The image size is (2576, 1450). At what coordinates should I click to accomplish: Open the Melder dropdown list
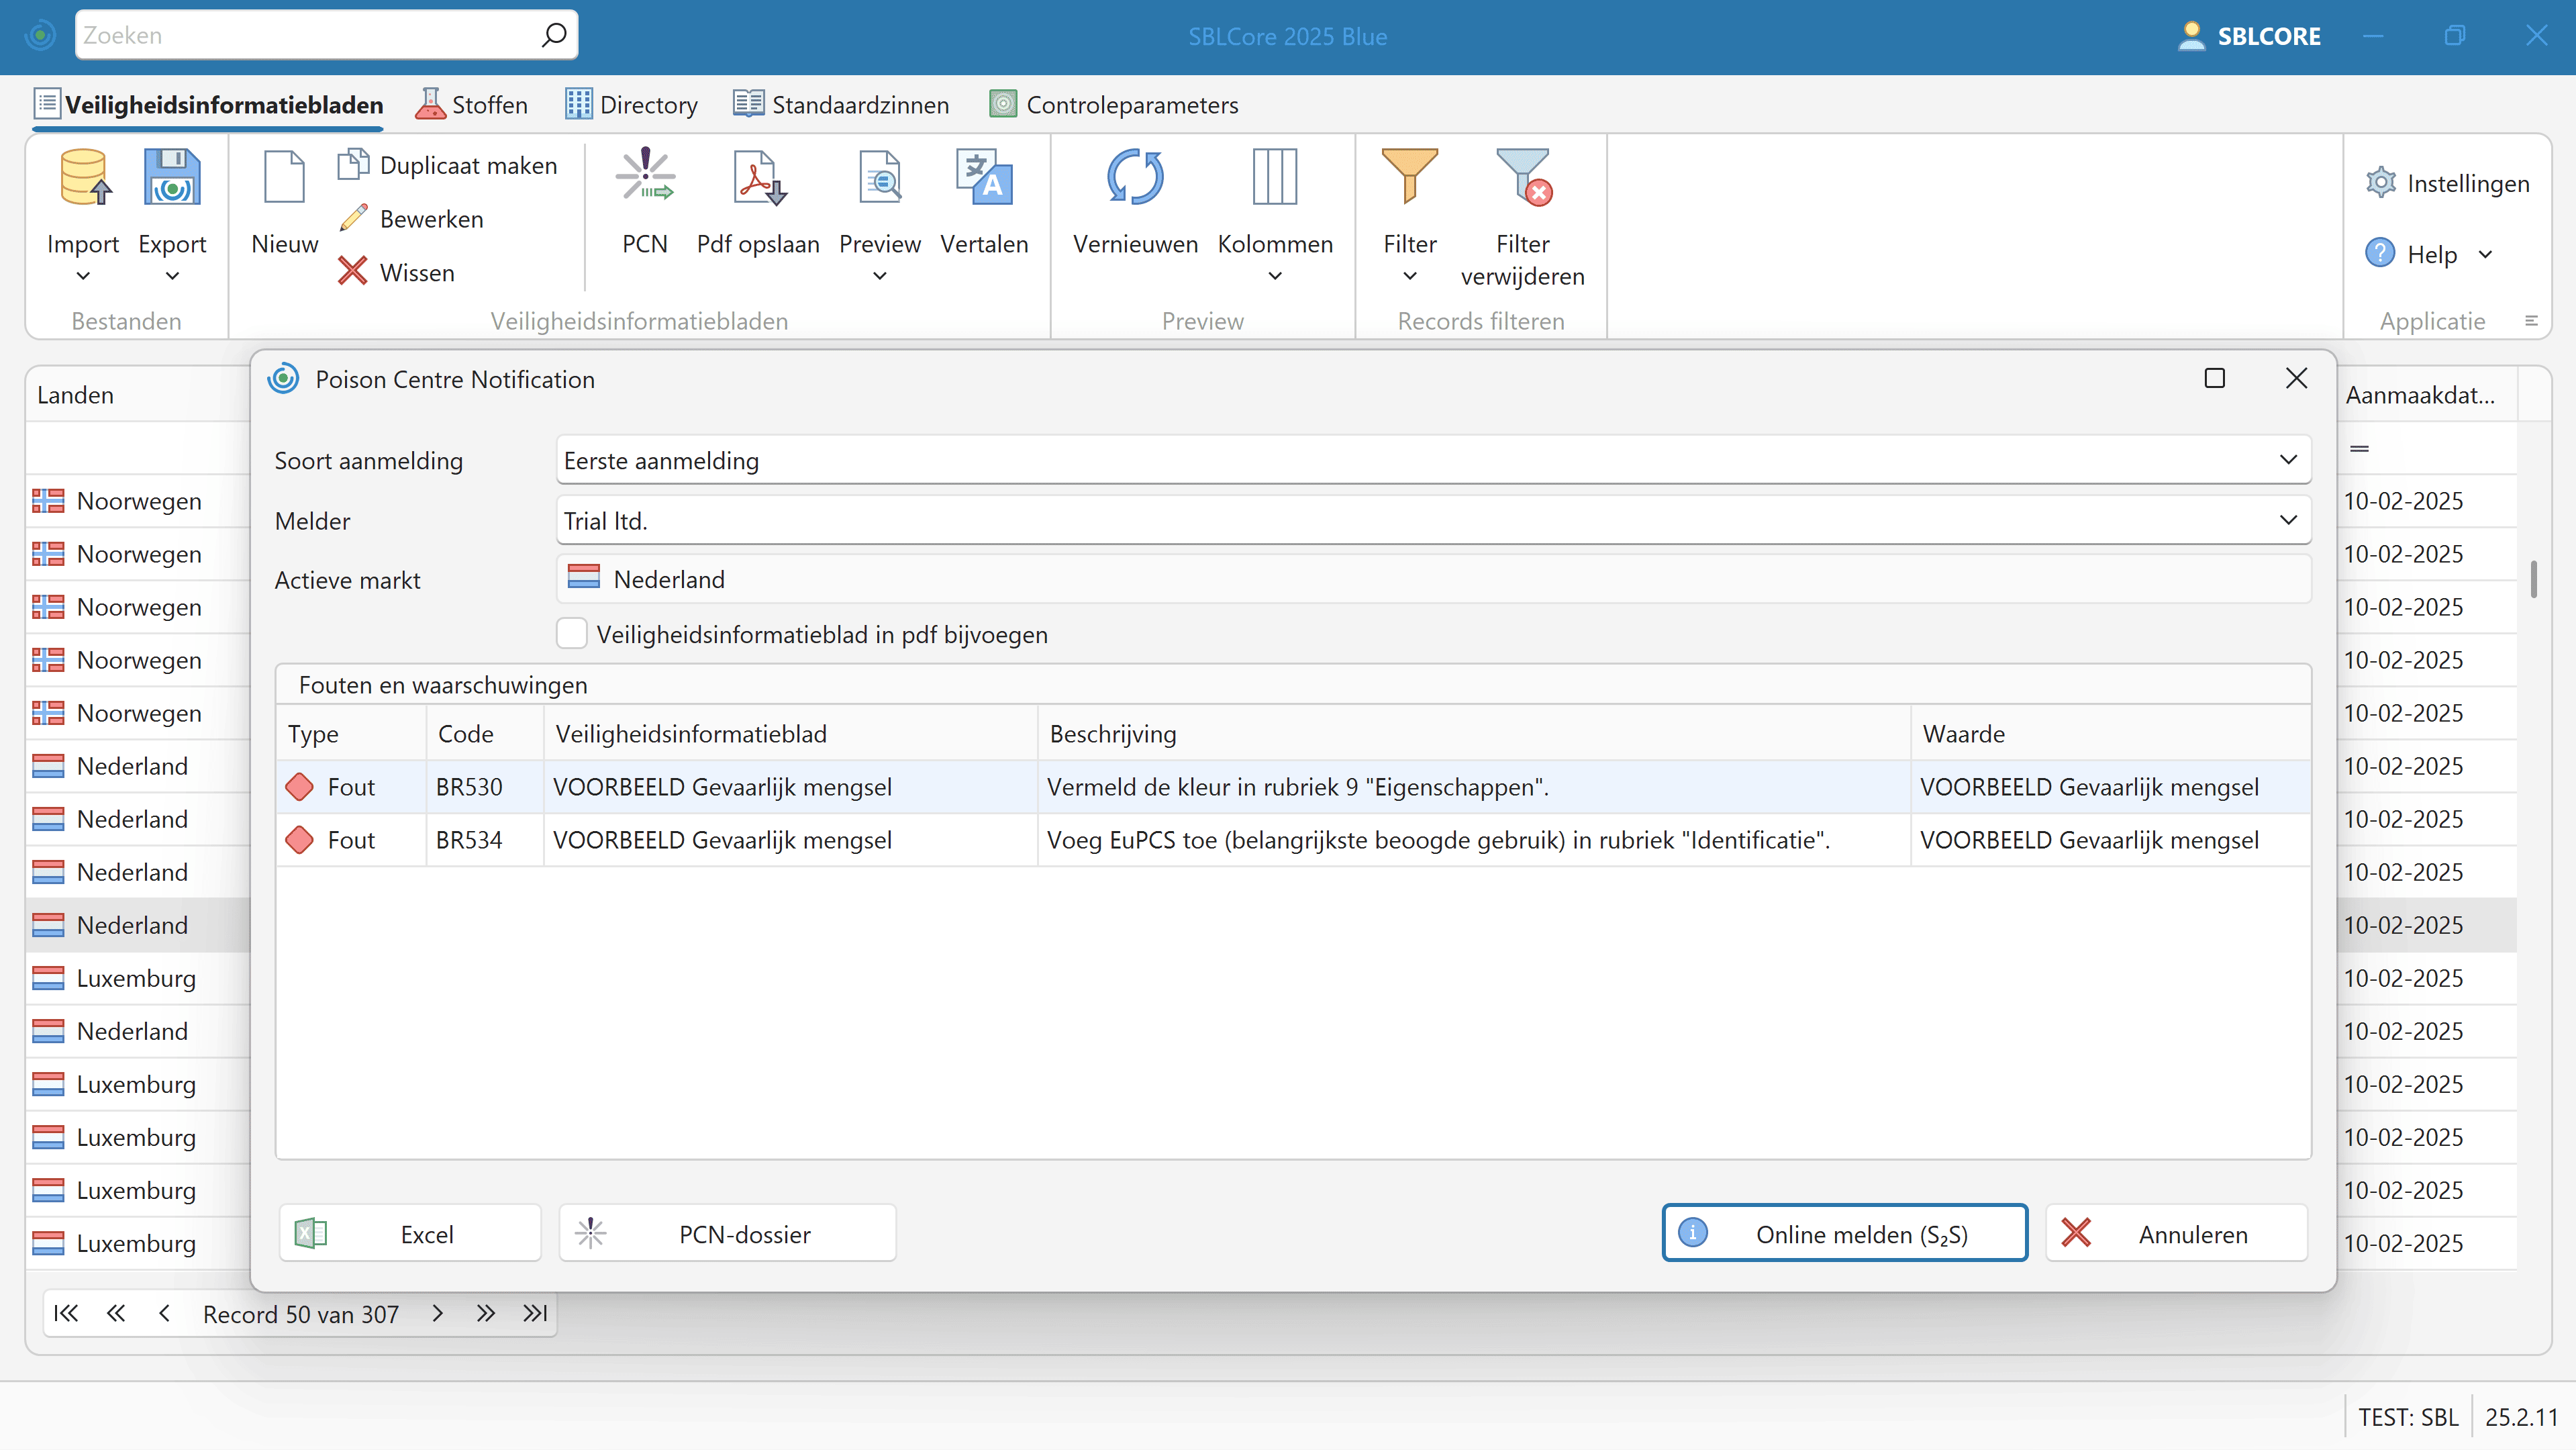point(2287,520)
